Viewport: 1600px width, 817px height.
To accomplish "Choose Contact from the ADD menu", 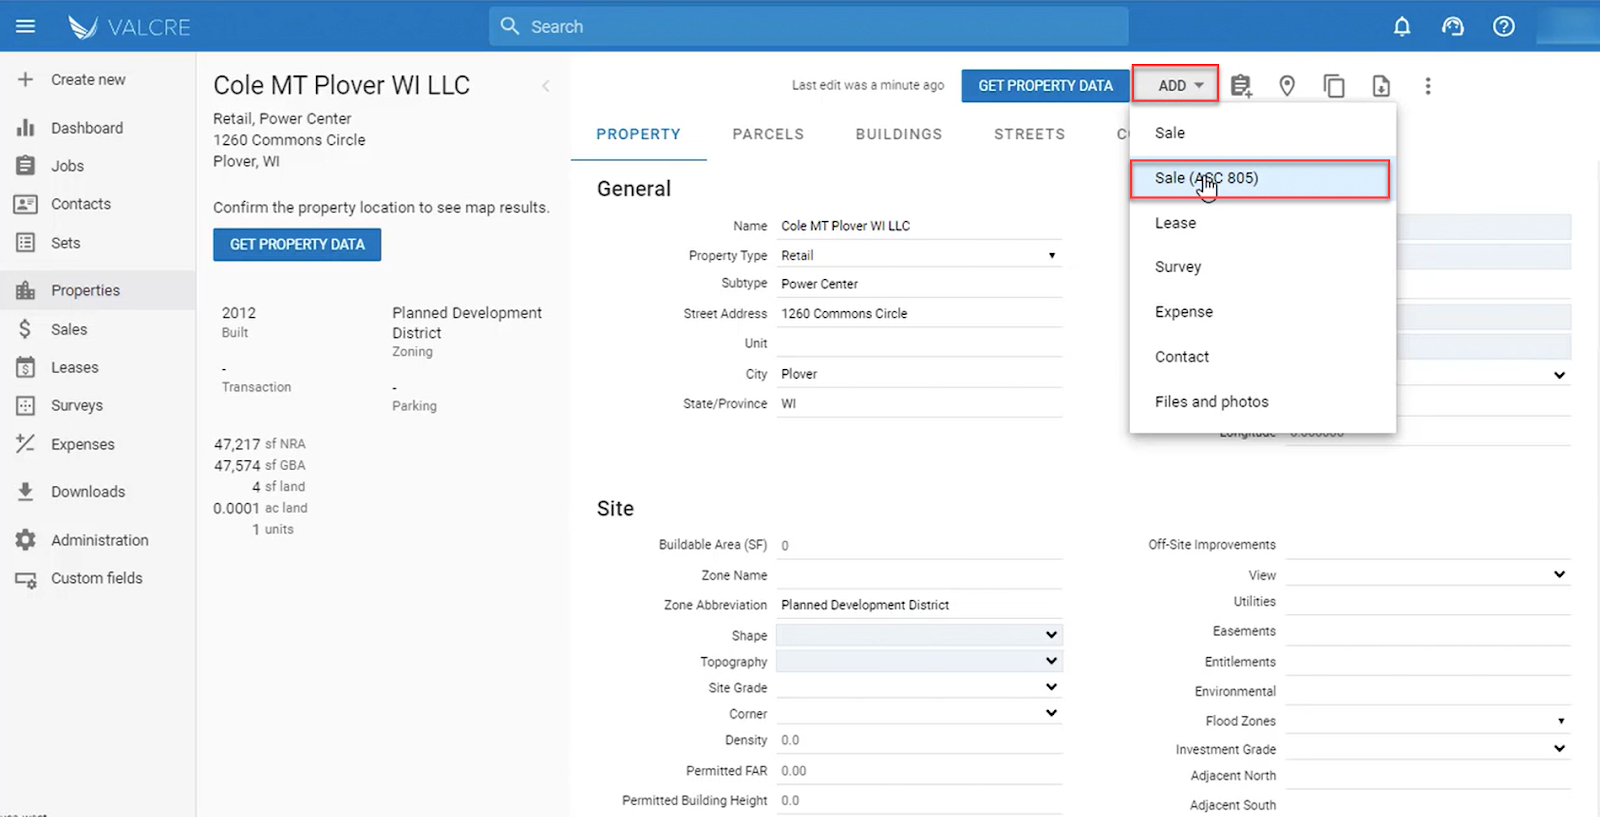I will pos(1262,357).
